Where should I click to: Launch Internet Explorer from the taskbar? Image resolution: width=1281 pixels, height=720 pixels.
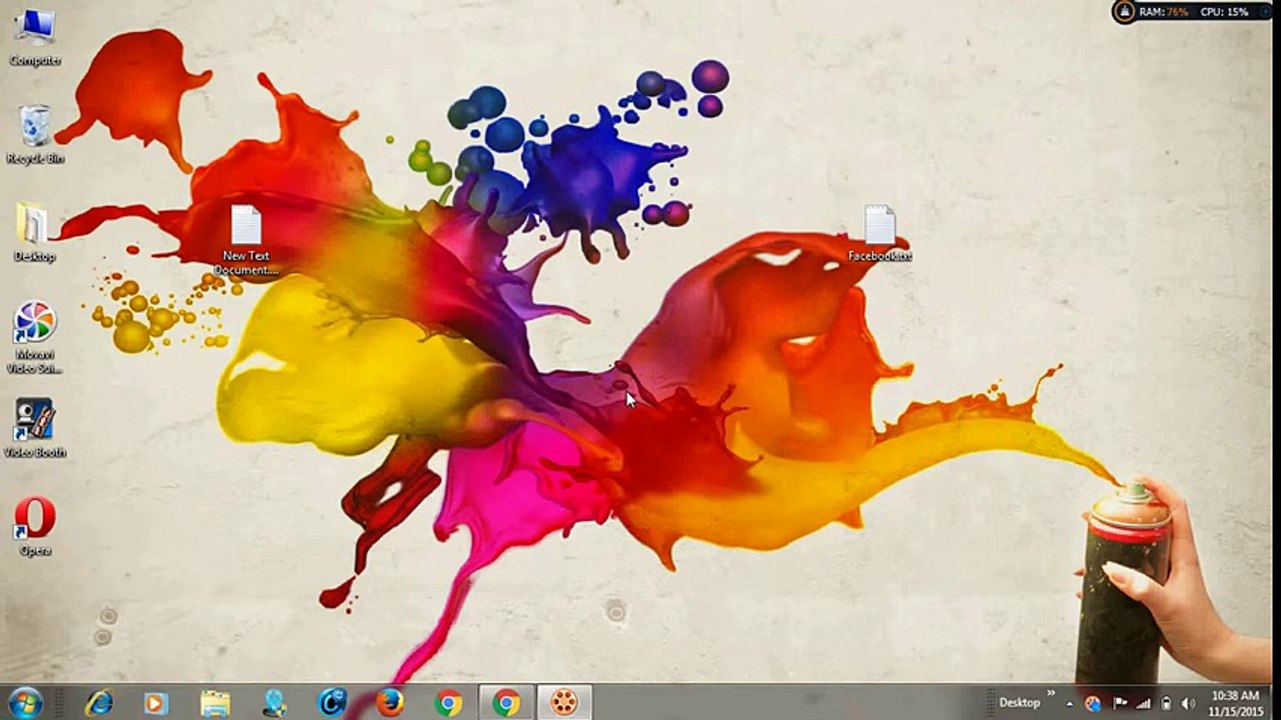click(98, 703)
